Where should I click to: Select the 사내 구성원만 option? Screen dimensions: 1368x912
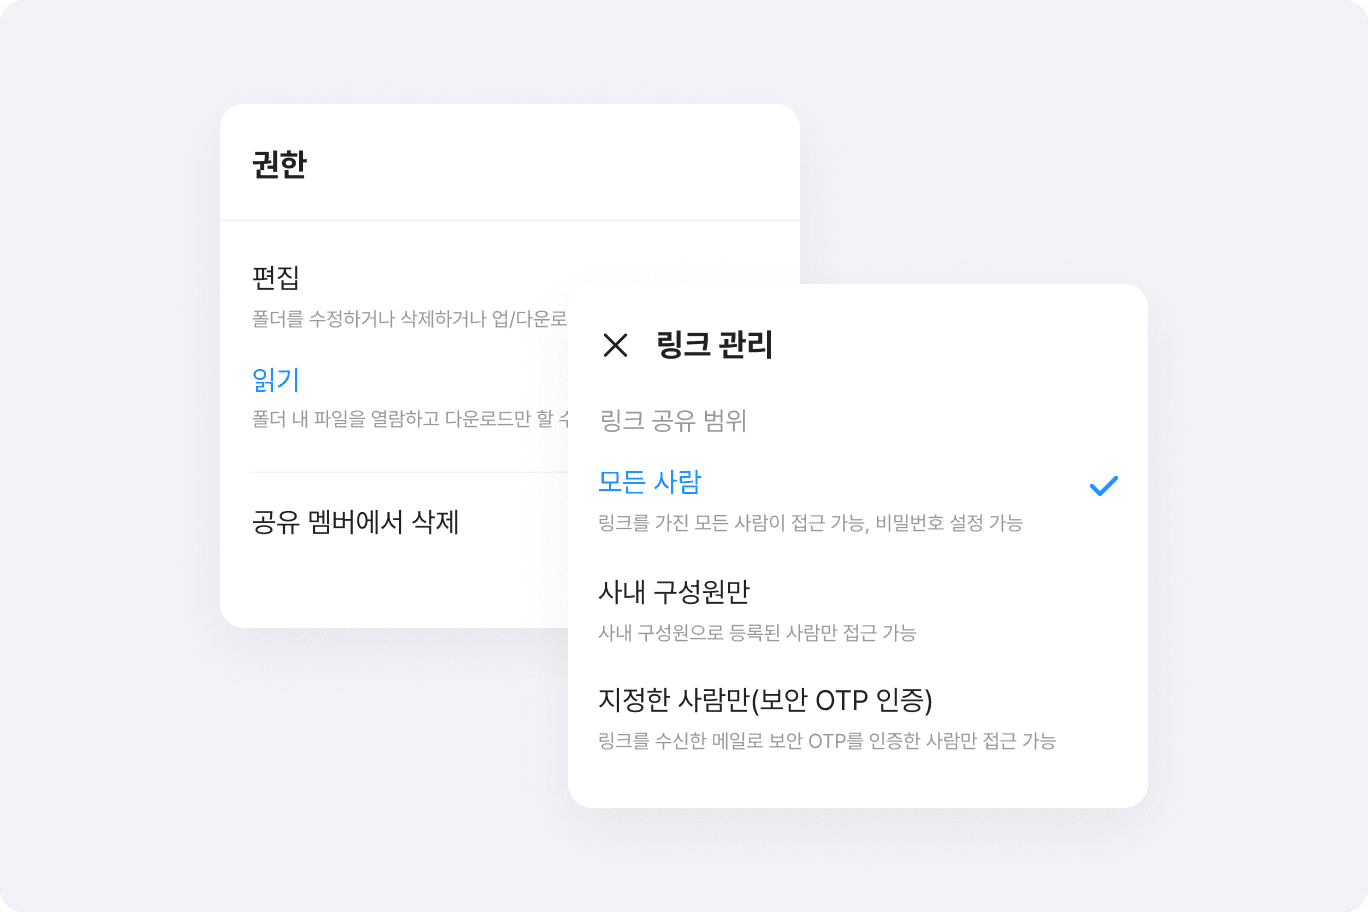(673, 592)
